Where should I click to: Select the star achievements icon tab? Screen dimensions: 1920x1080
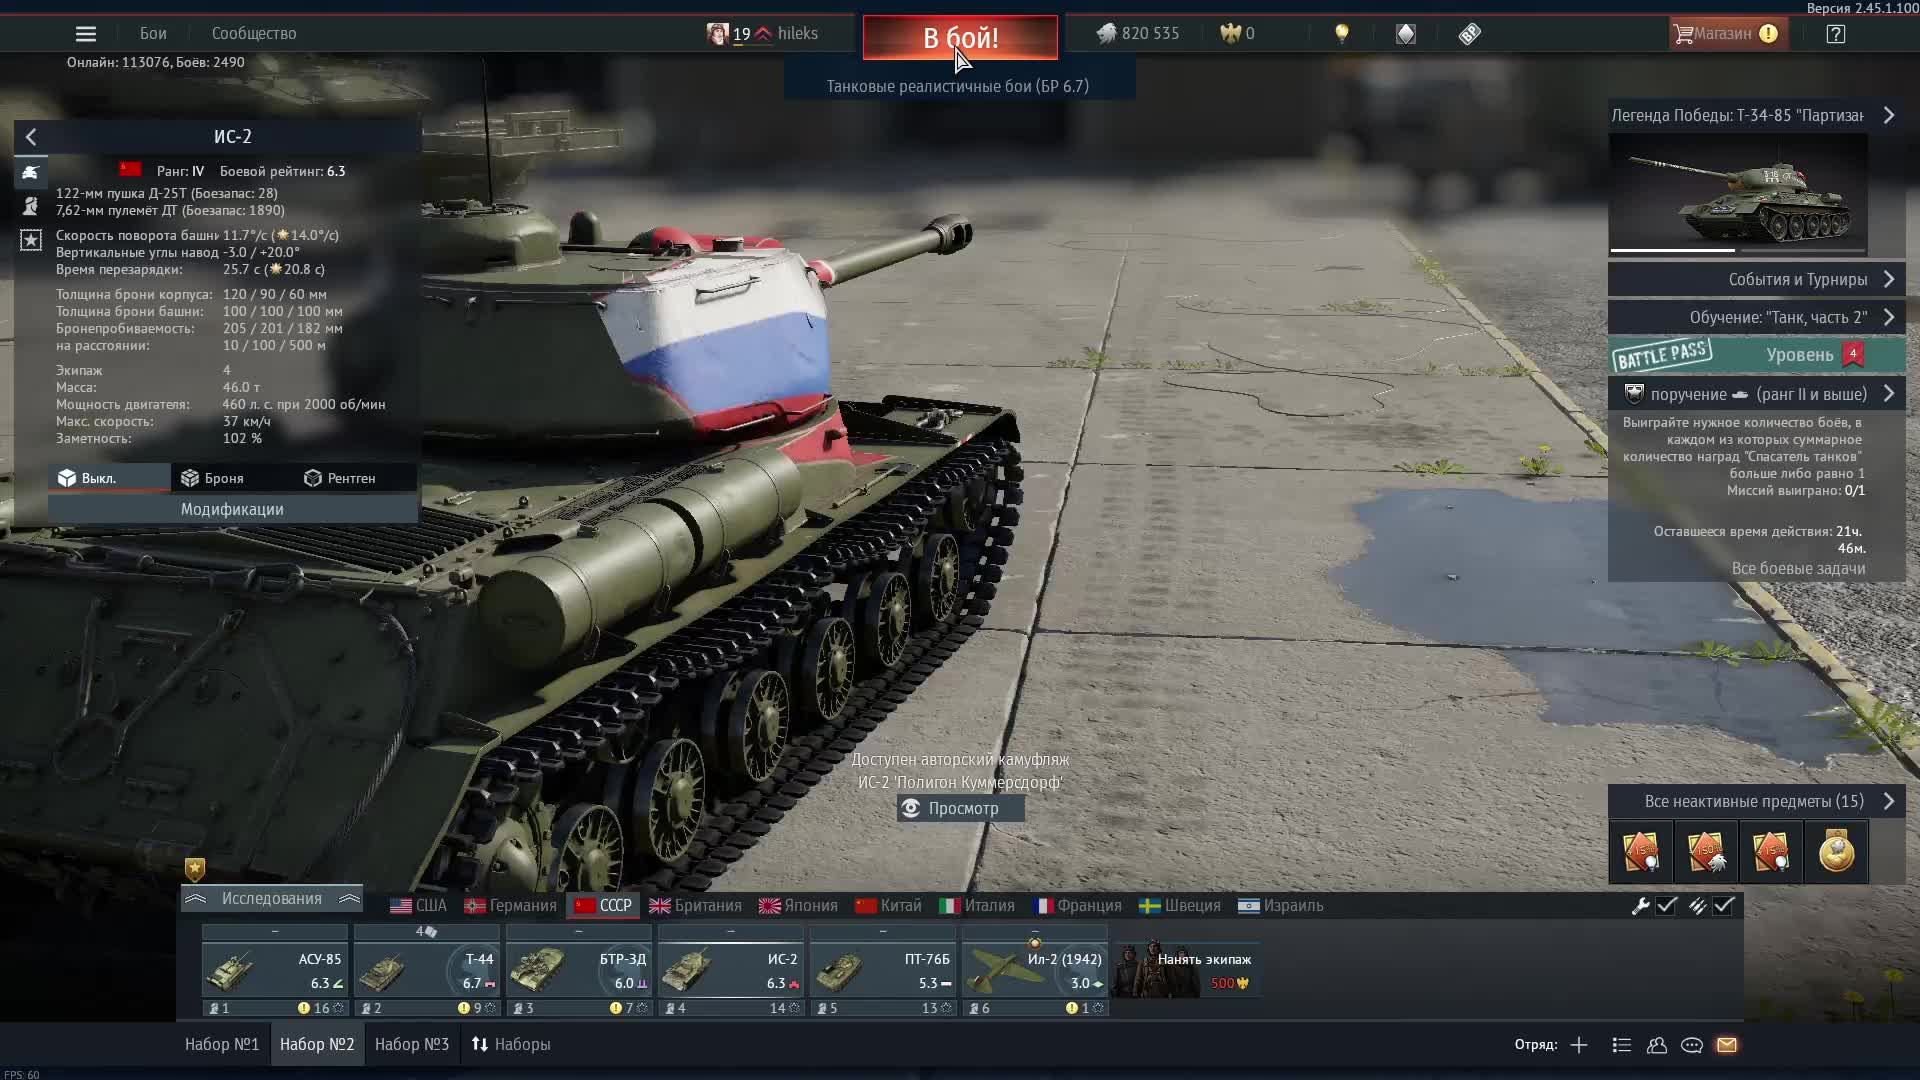(31, 240)
